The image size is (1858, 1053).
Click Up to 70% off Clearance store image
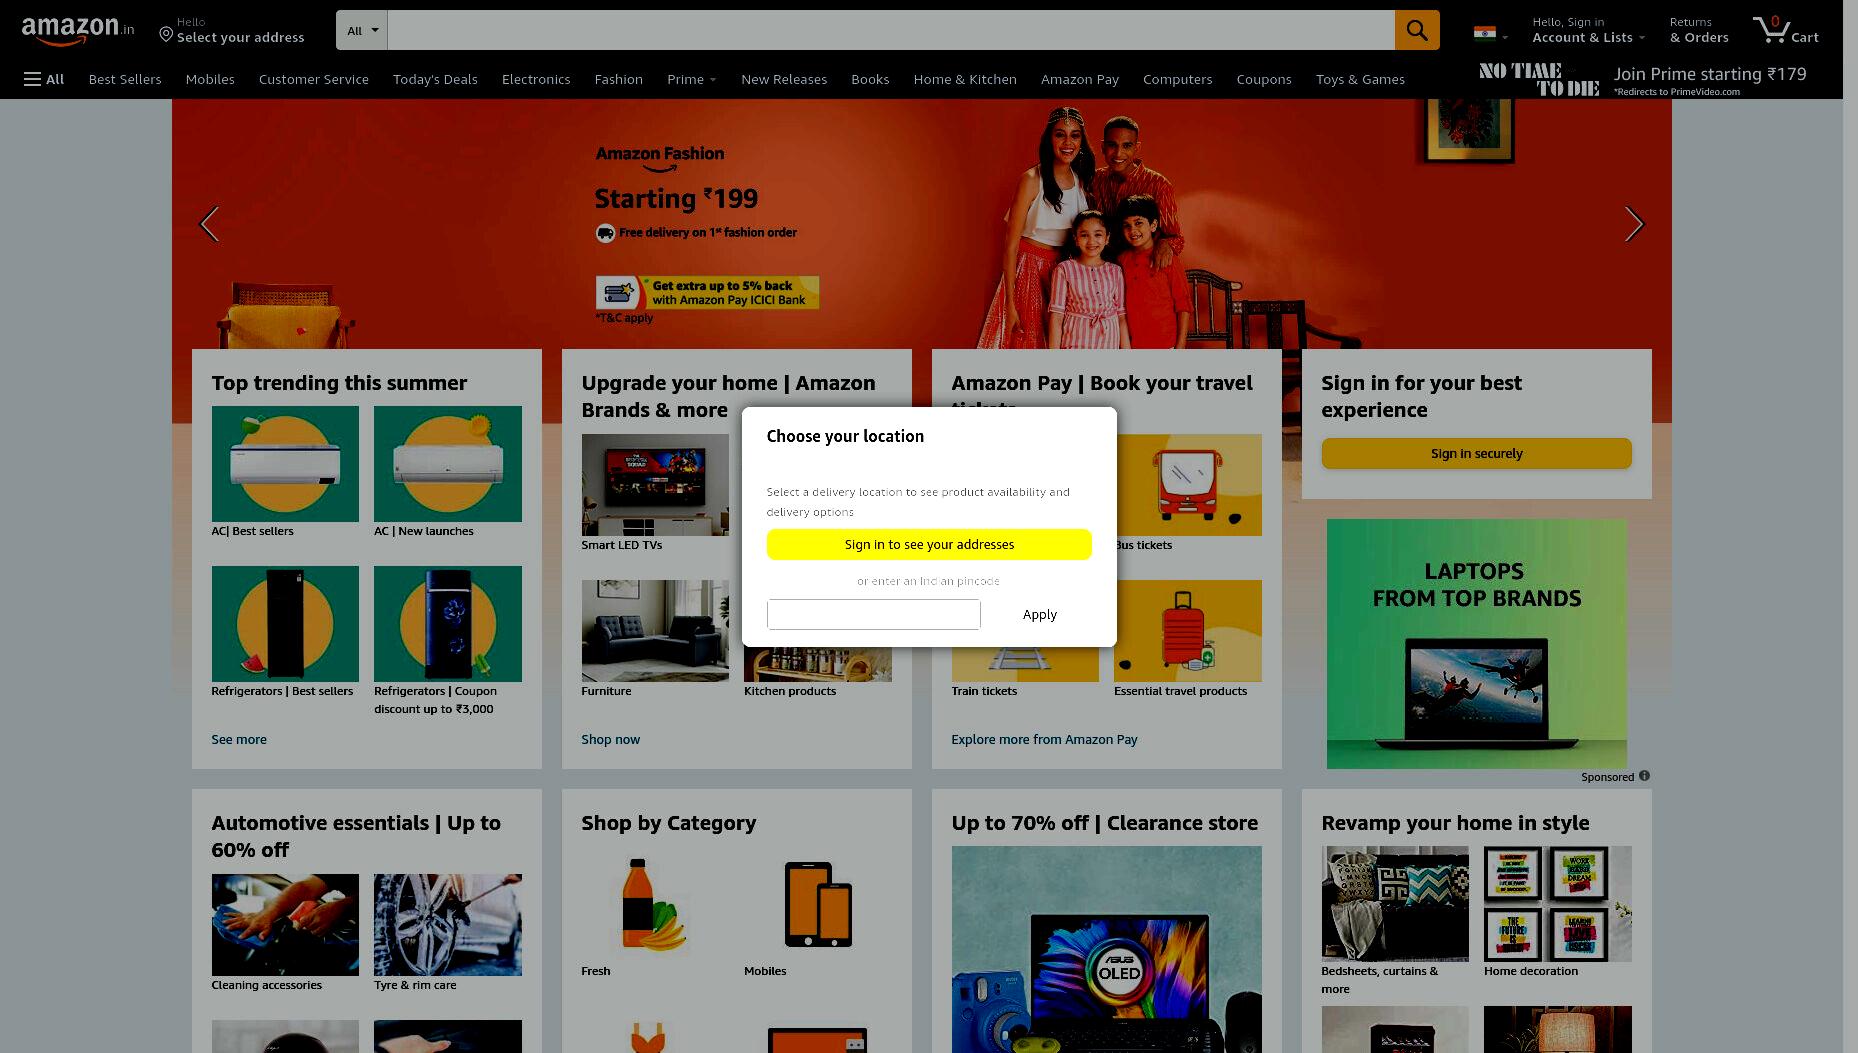[1107, 949]
